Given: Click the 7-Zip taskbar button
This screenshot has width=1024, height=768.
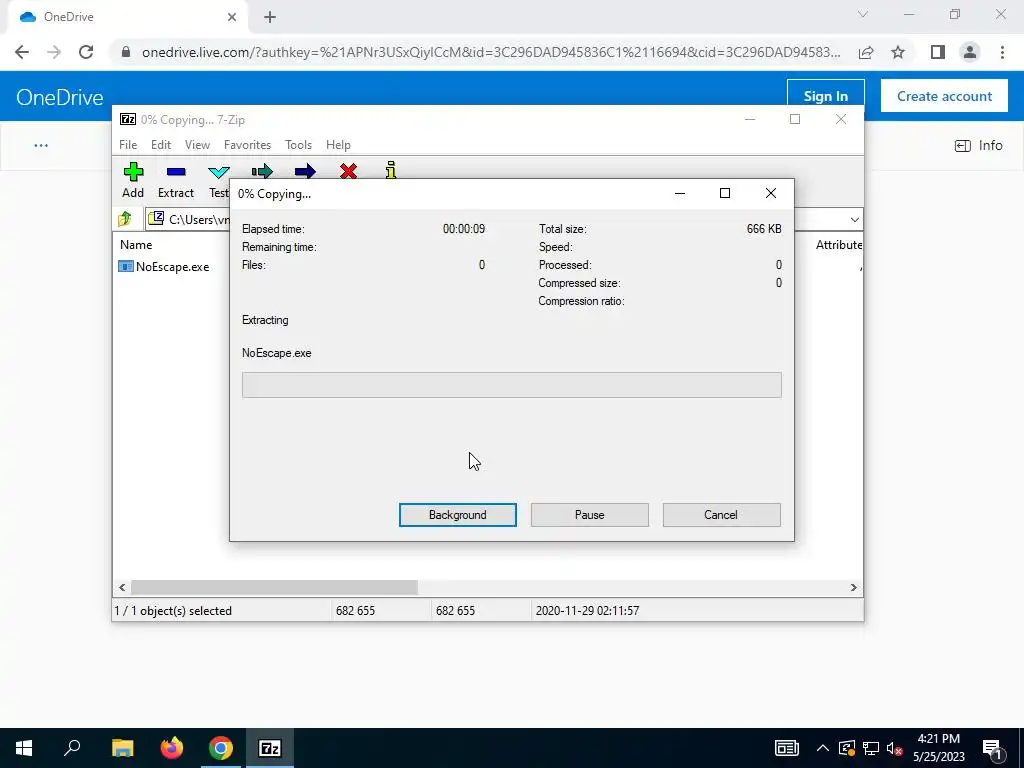Looking at the screenshot, I should (x=270, y=748).
